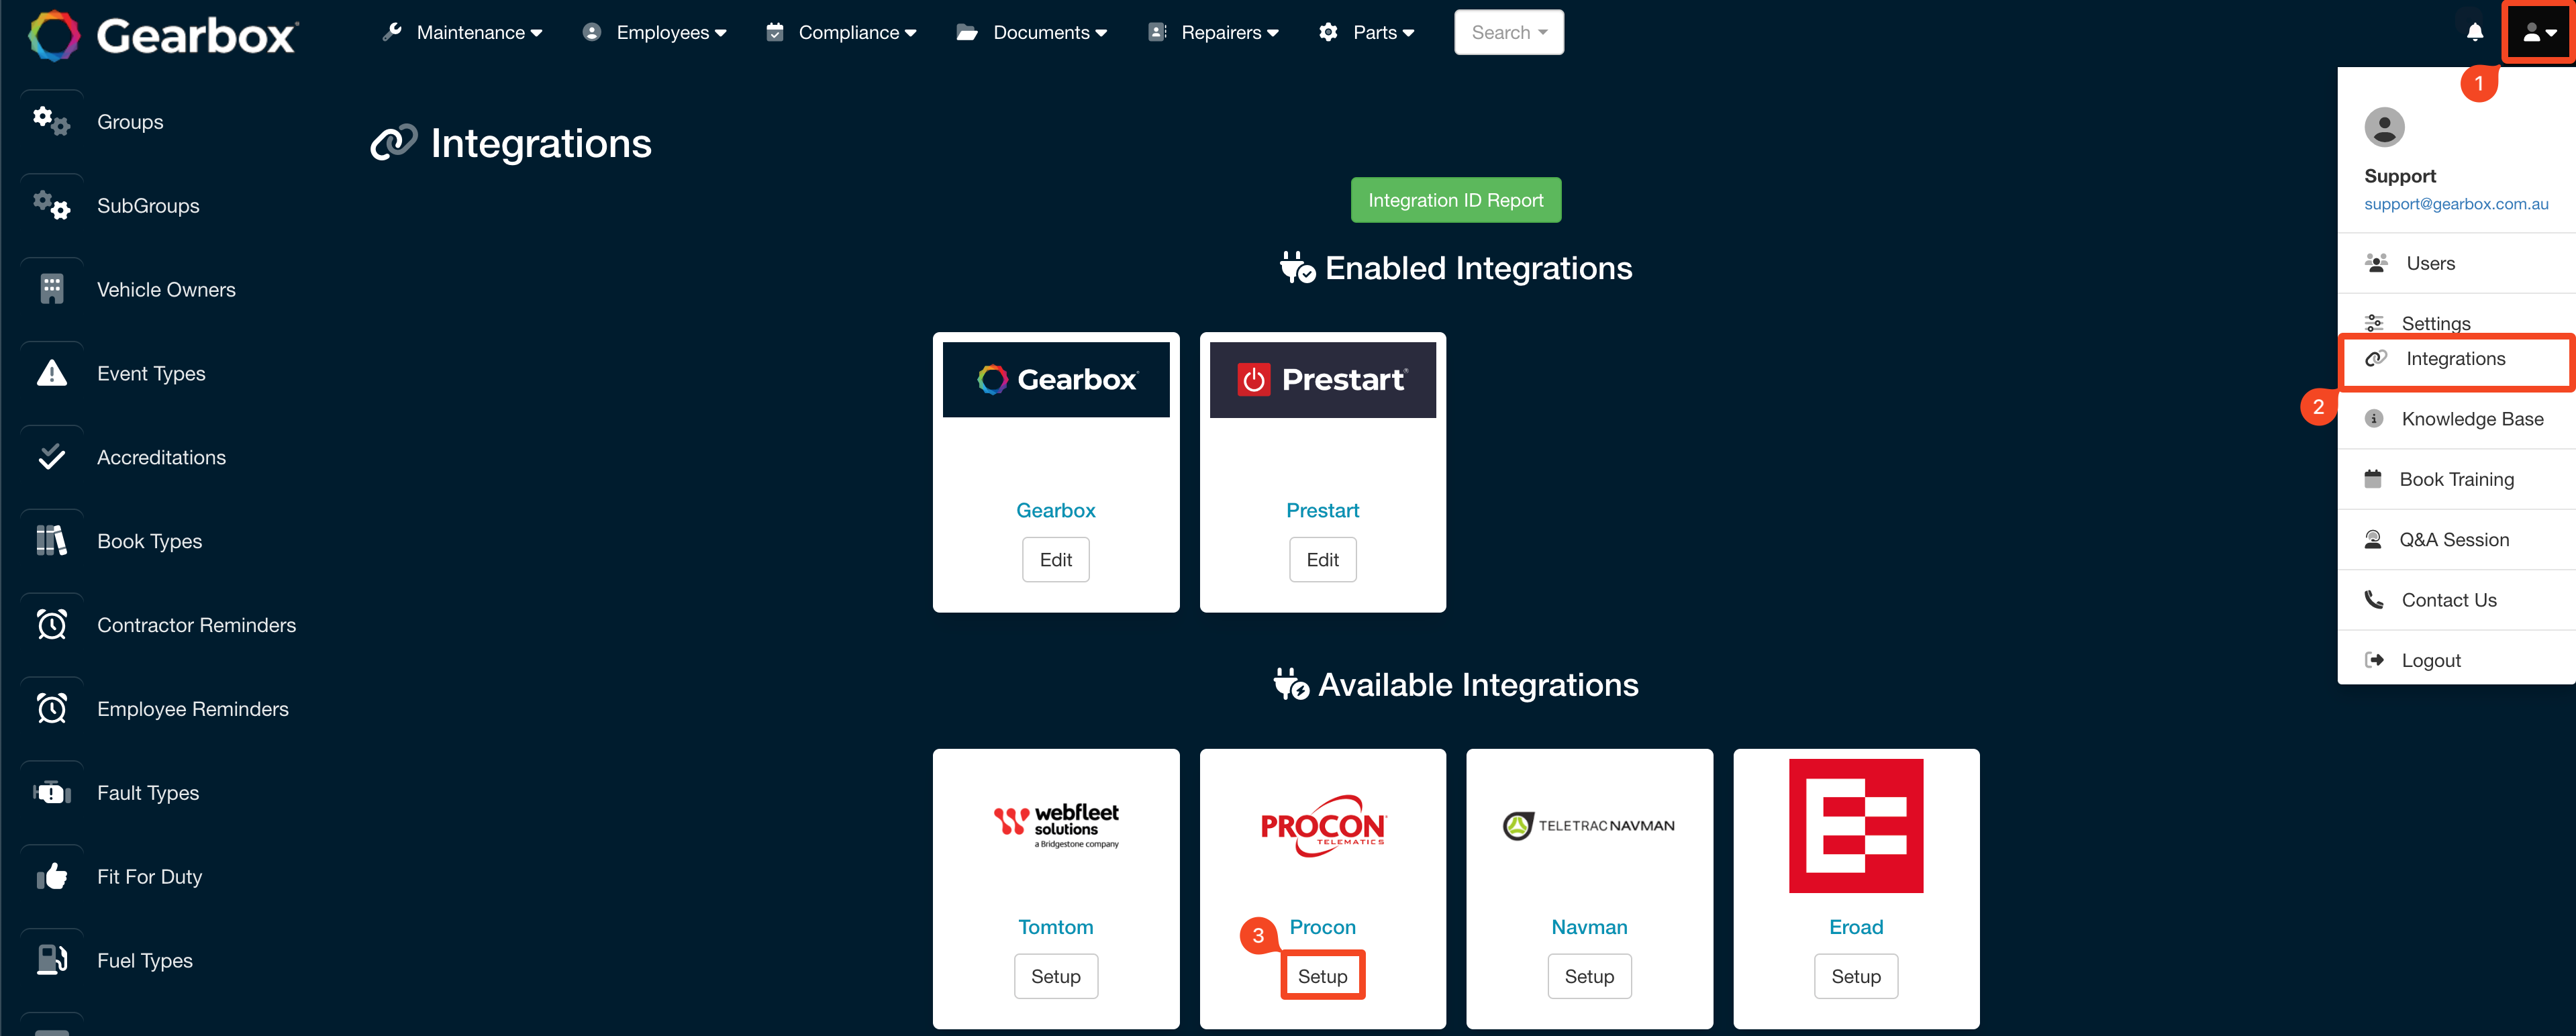
Task: Open the Gearbox integration name link
Action: [x=1056, y=511]
